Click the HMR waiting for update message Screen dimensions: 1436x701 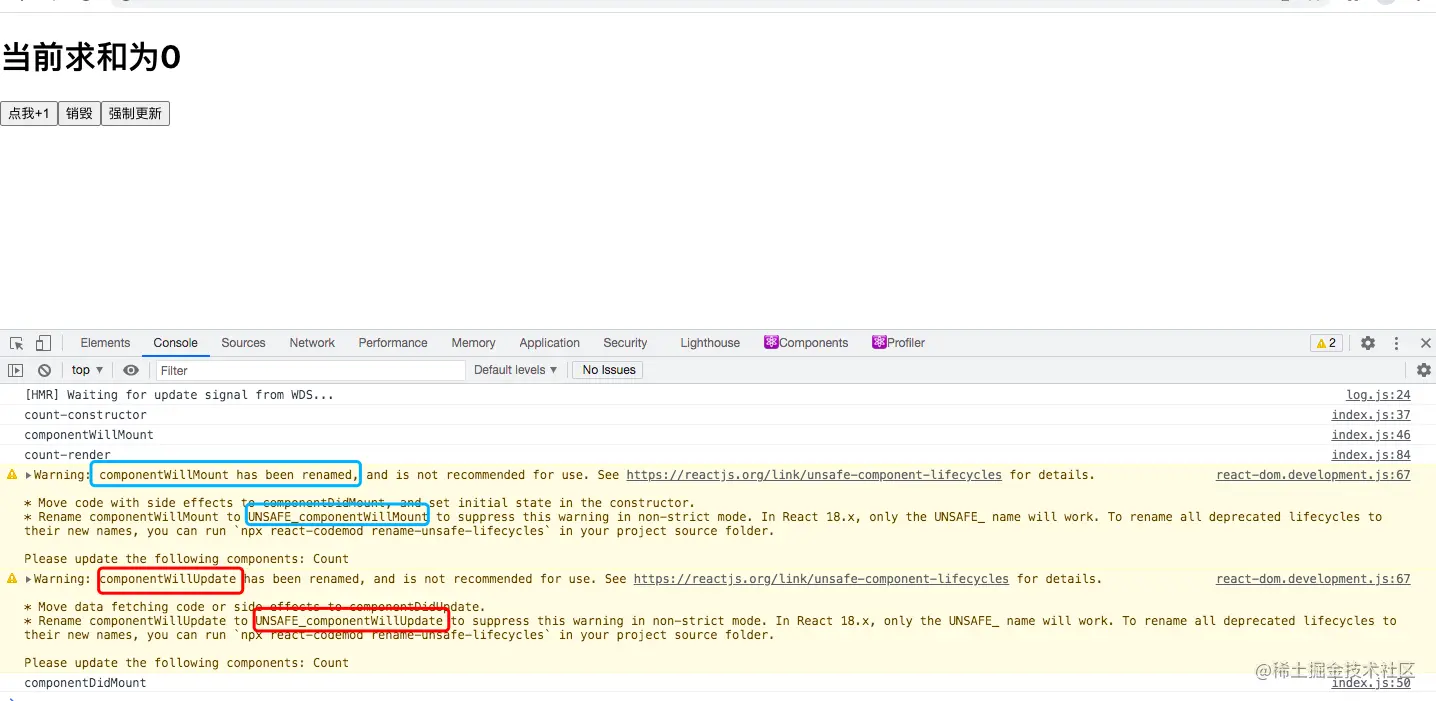click(179, 395)
